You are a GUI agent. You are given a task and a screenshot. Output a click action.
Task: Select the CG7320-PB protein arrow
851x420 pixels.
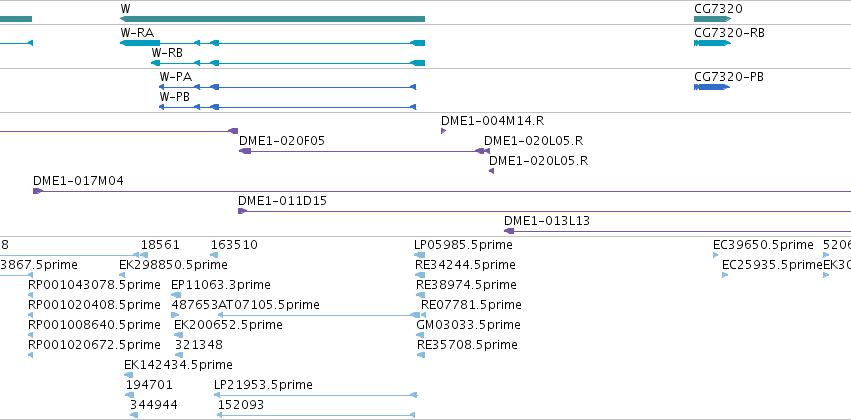click(713, 87)
